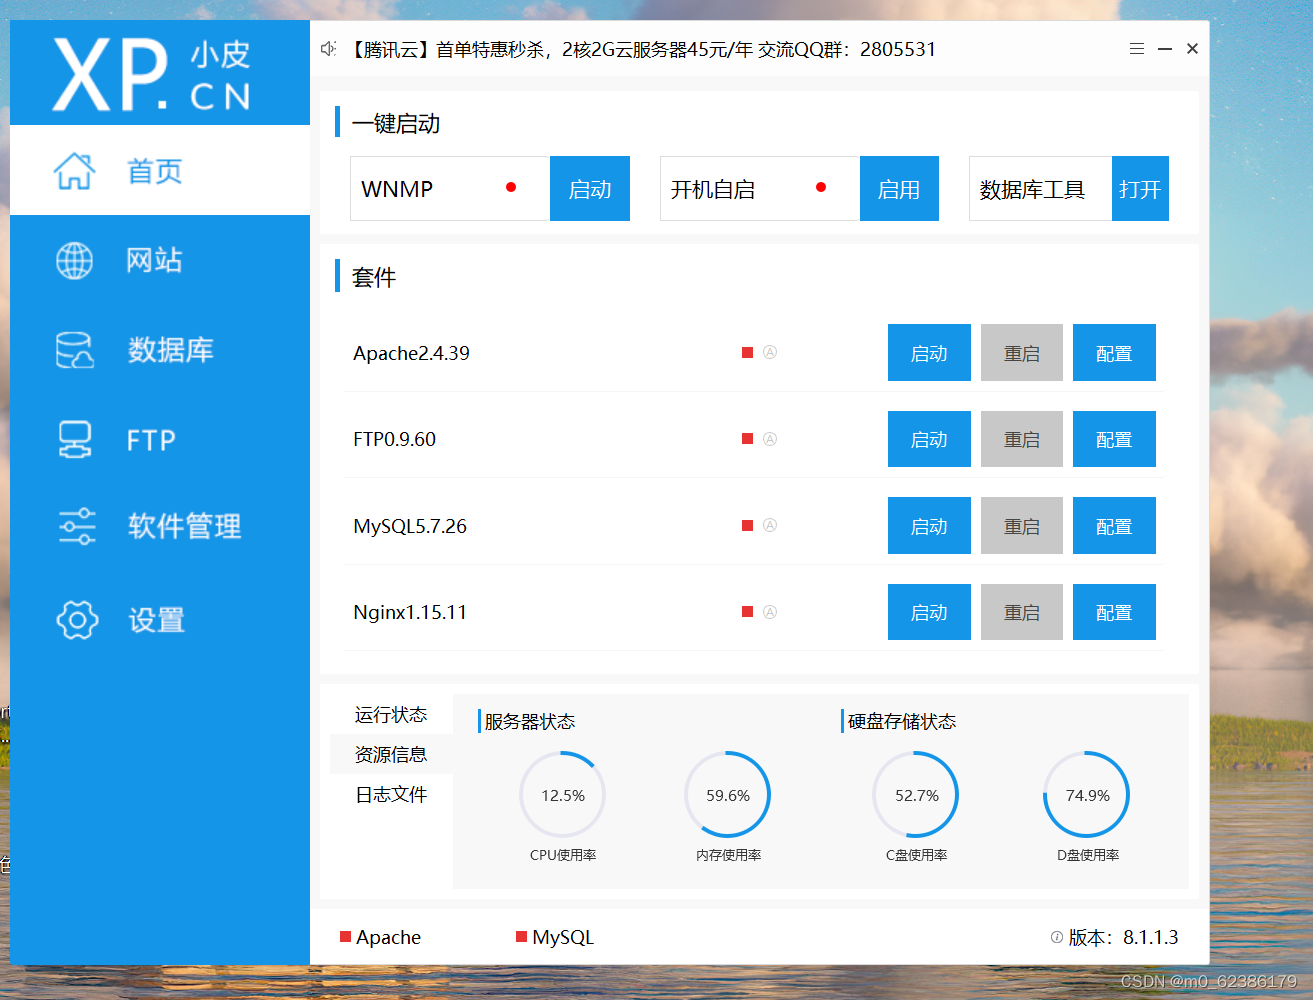Start WNMP with the 启动 button
Screen dimensions: 1313x1000
(590, 189)
